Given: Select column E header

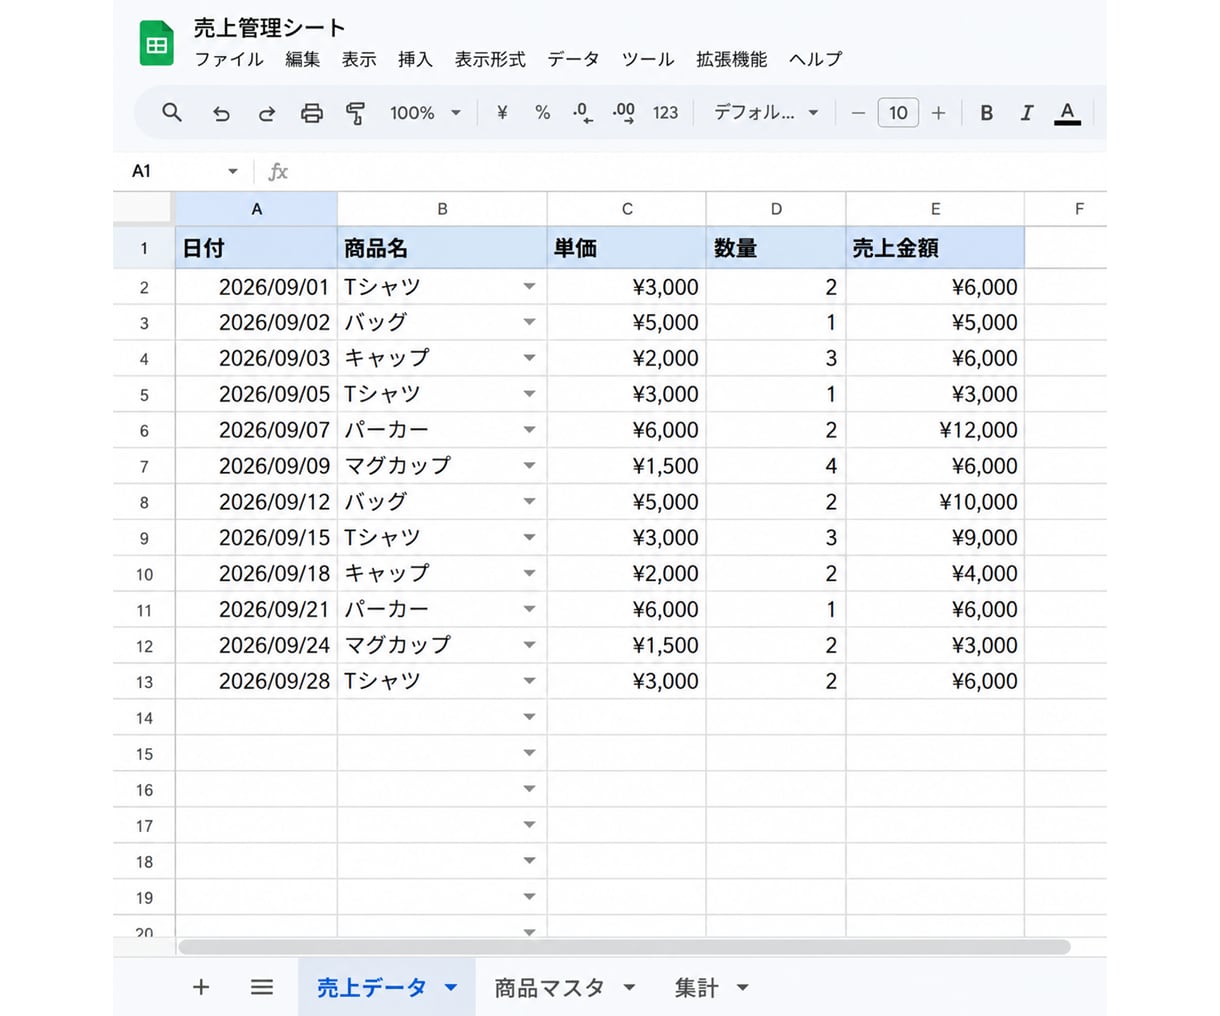Looking at the screenshot, I should pos(935,209).
